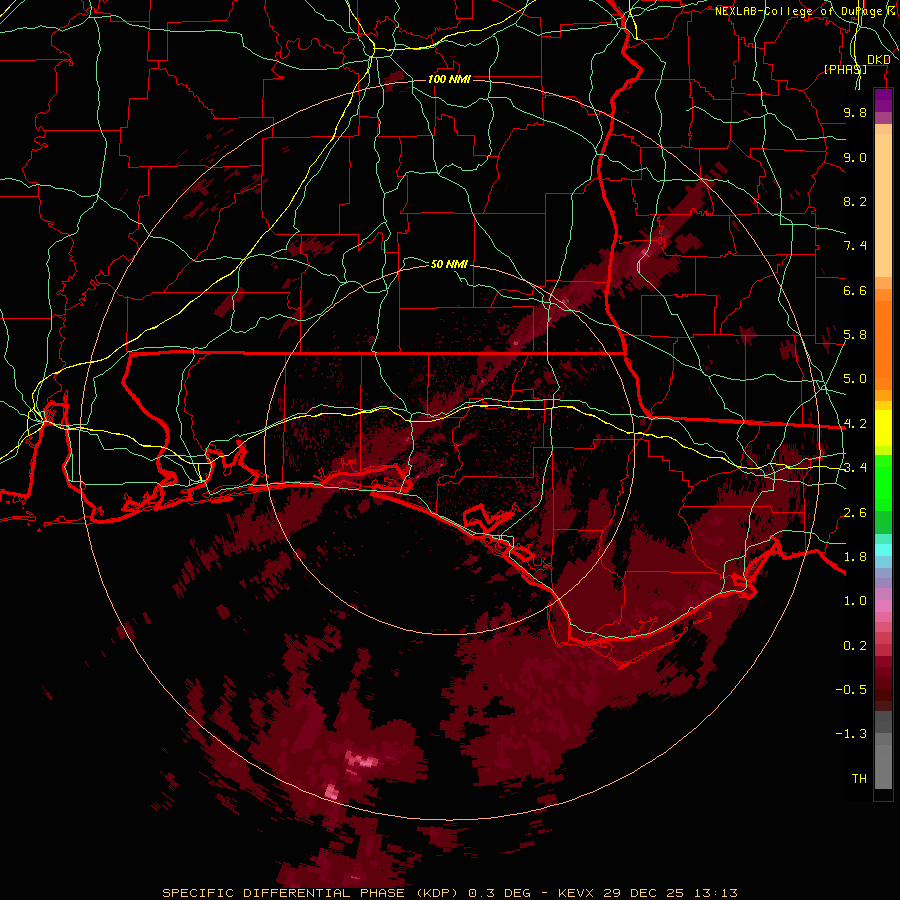This screenshot has height=900, width=900.
Task: Click the 5.8 value on the color scale
Action: point(855,335)
